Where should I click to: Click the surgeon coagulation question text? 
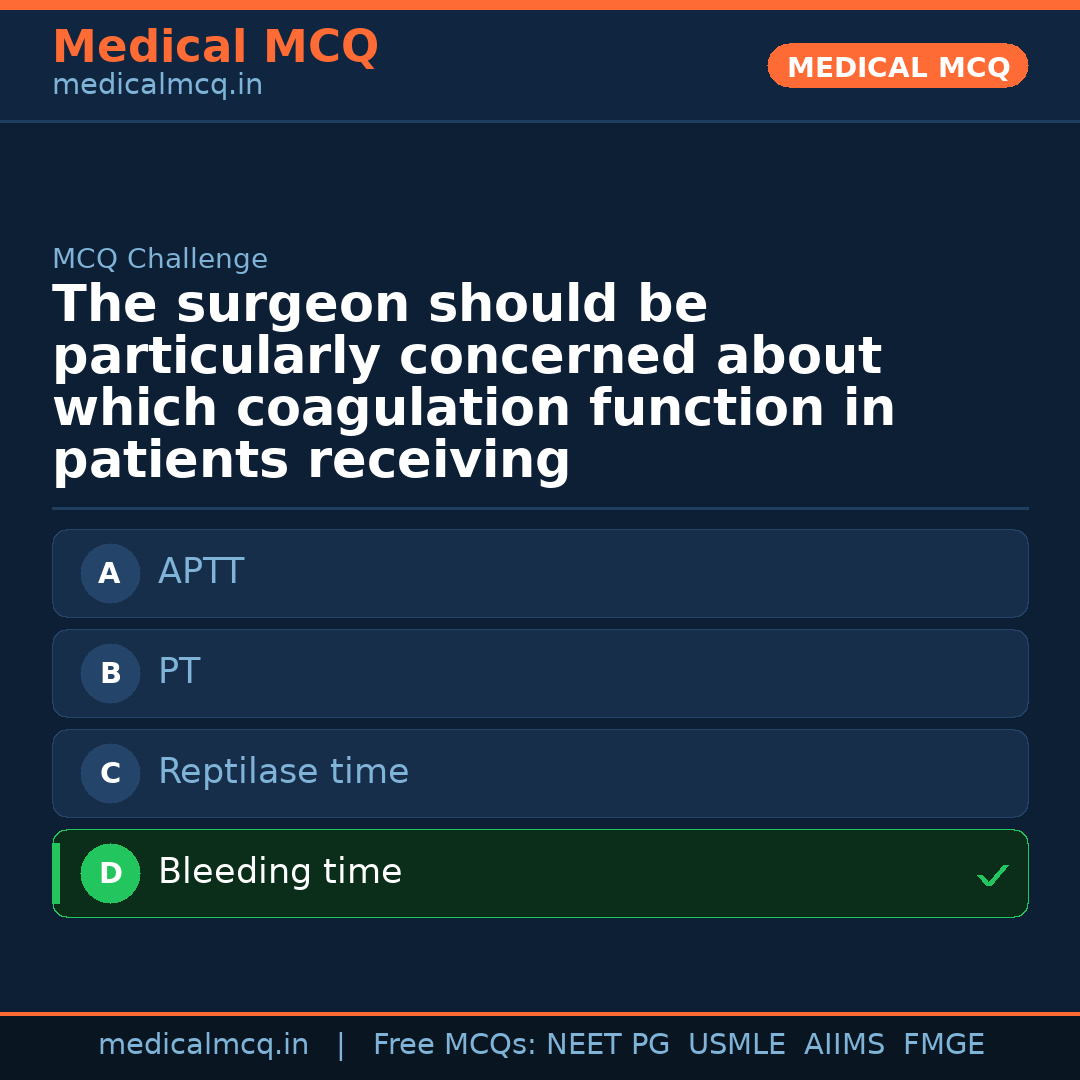click(473, 383)
